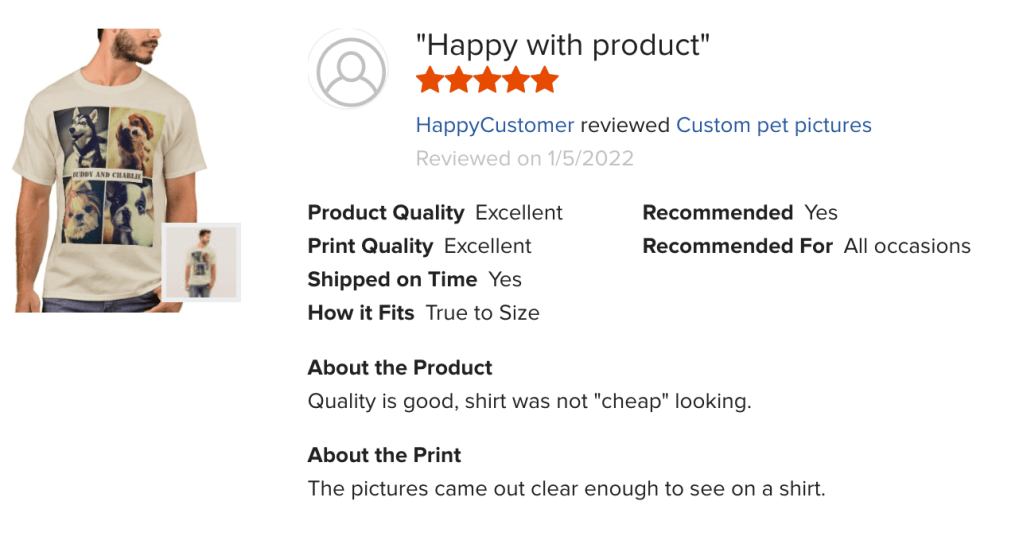The width and height of the screenshot is (1023, 544).
Task: Click the Print Quality label
Action: point(370,246)
